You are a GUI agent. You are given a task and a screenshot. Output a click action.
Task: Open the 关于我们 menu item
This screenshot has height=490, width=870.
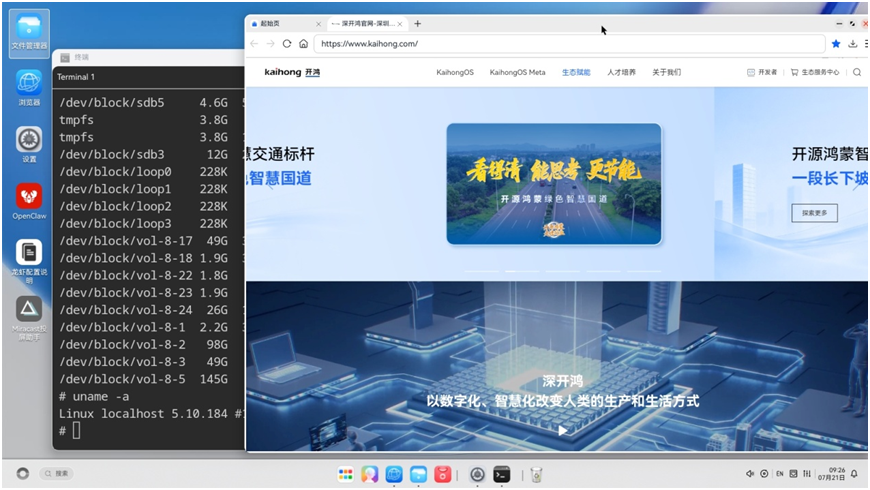coord(666,72)
